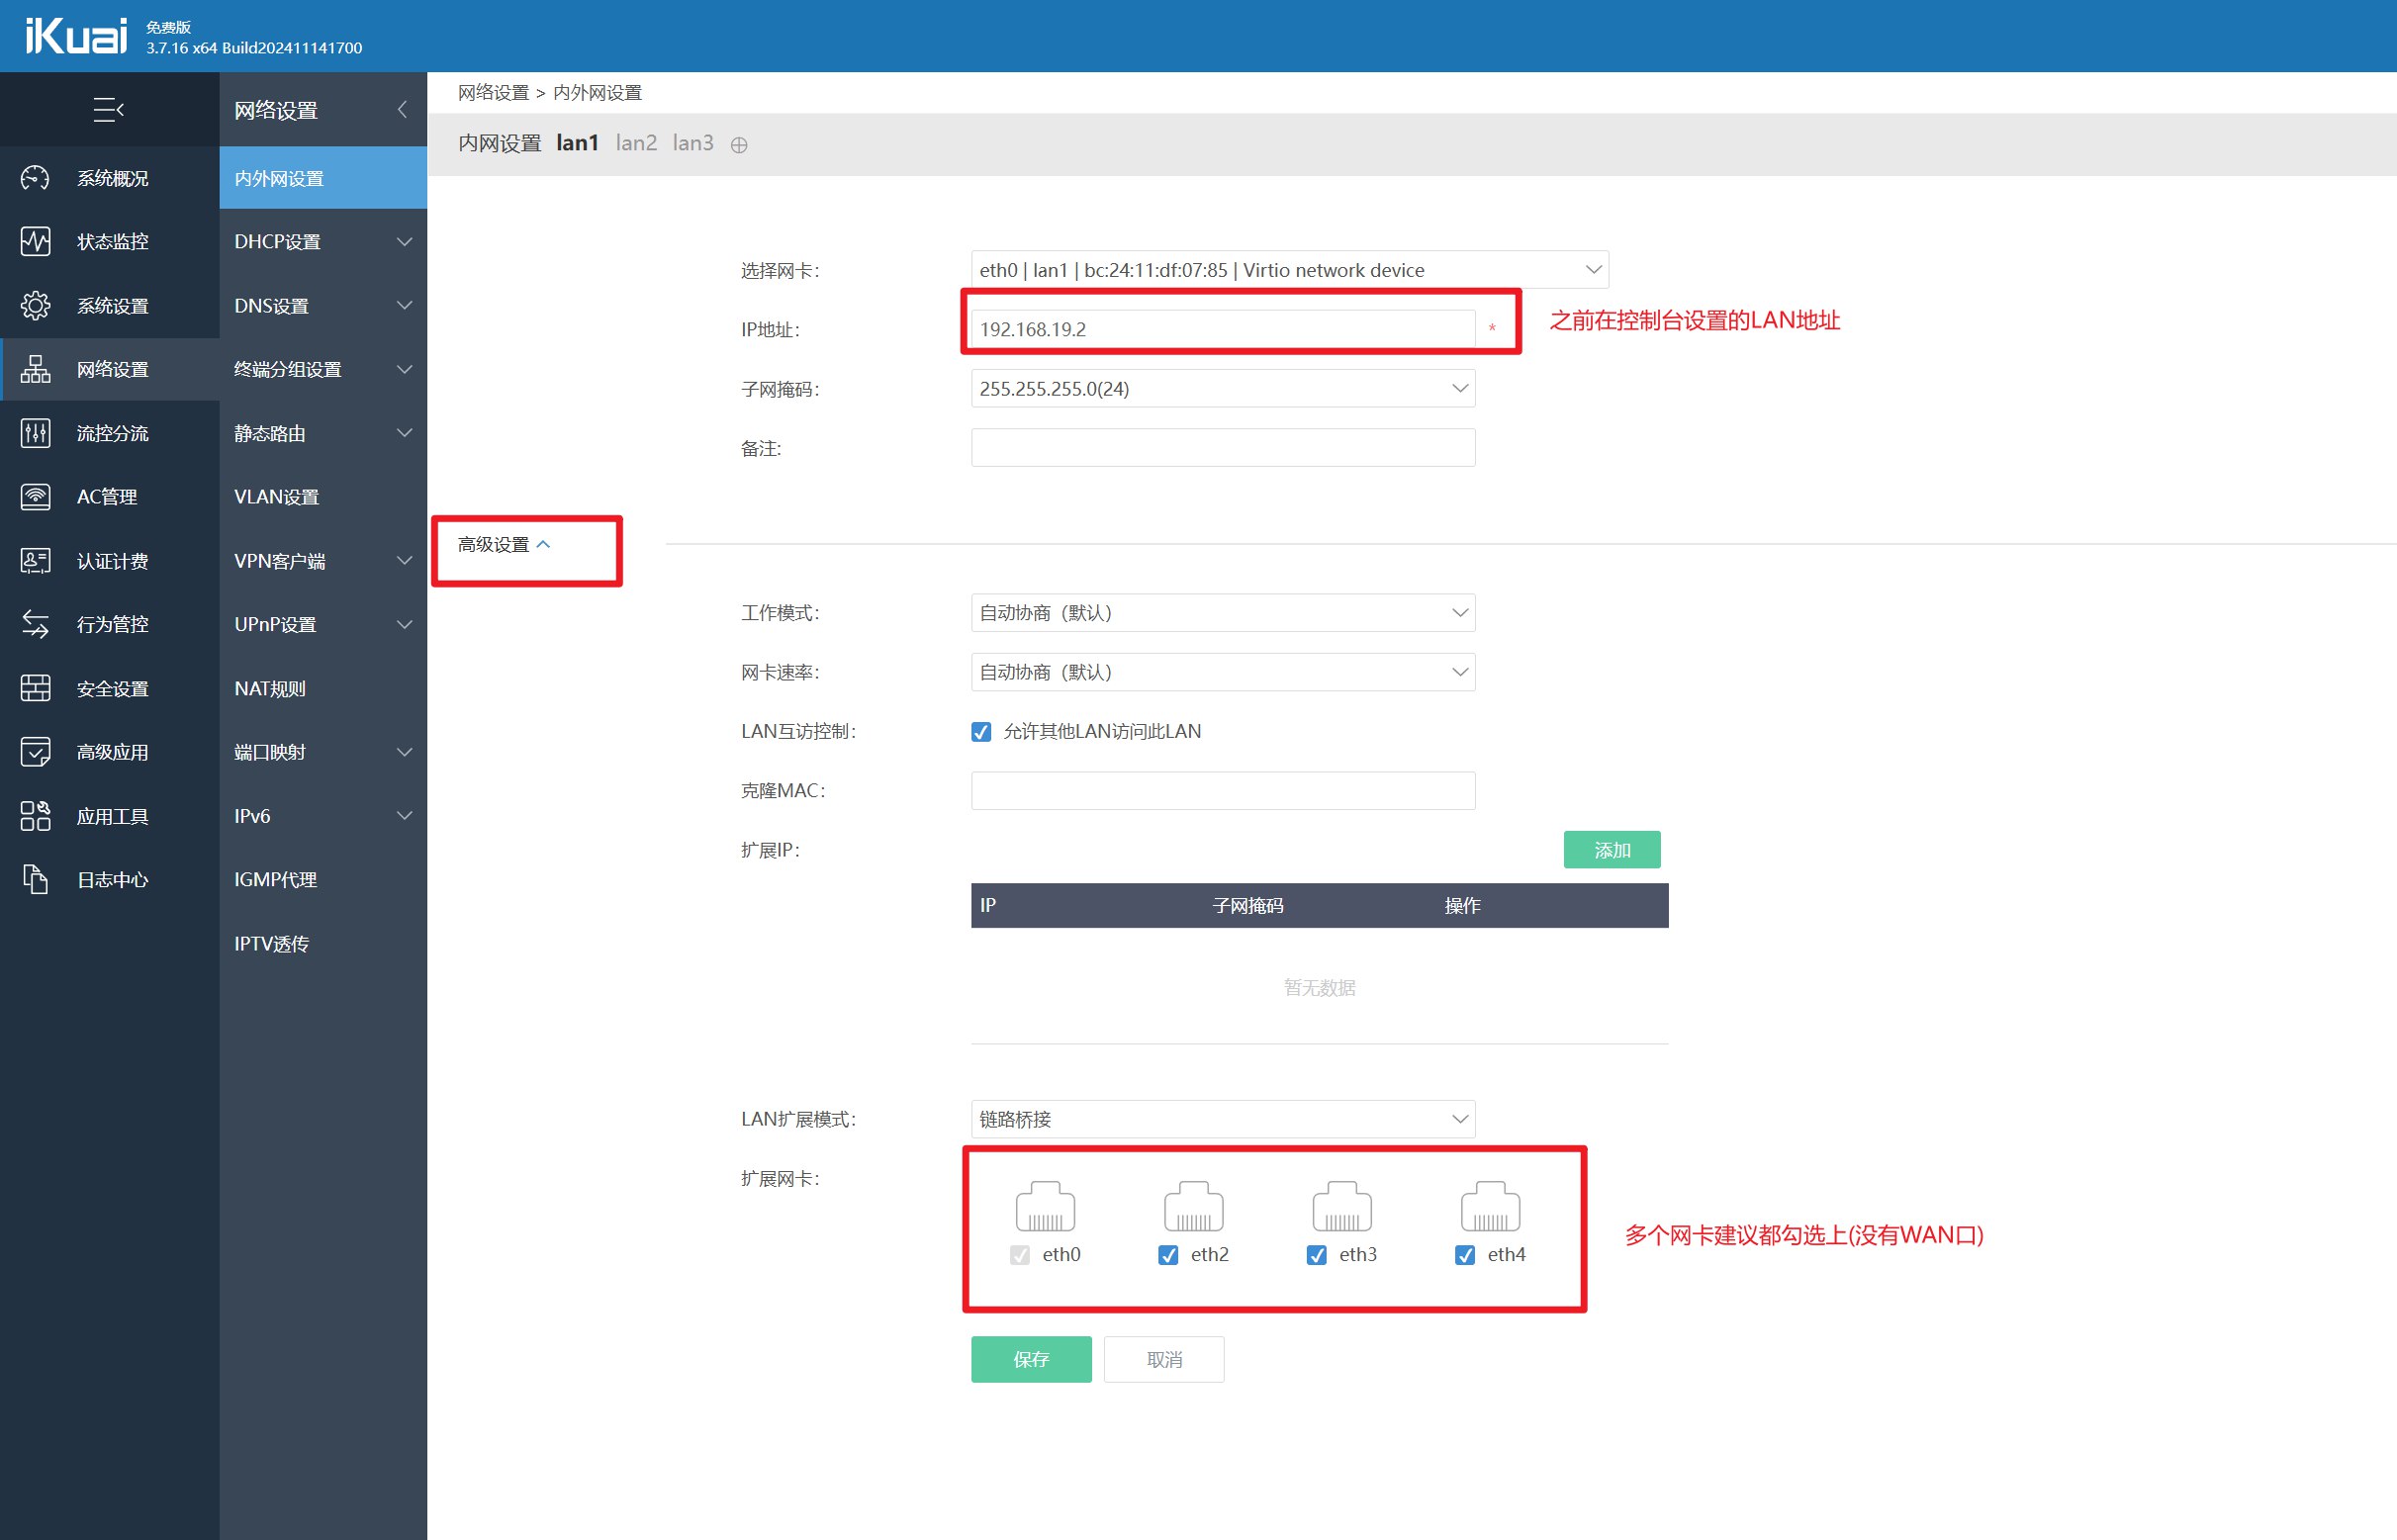This screenshot has width=2397, height=1540.
Task: Switch to the lan2 tab
Action: pyautogui.click(x=636, y=143)
